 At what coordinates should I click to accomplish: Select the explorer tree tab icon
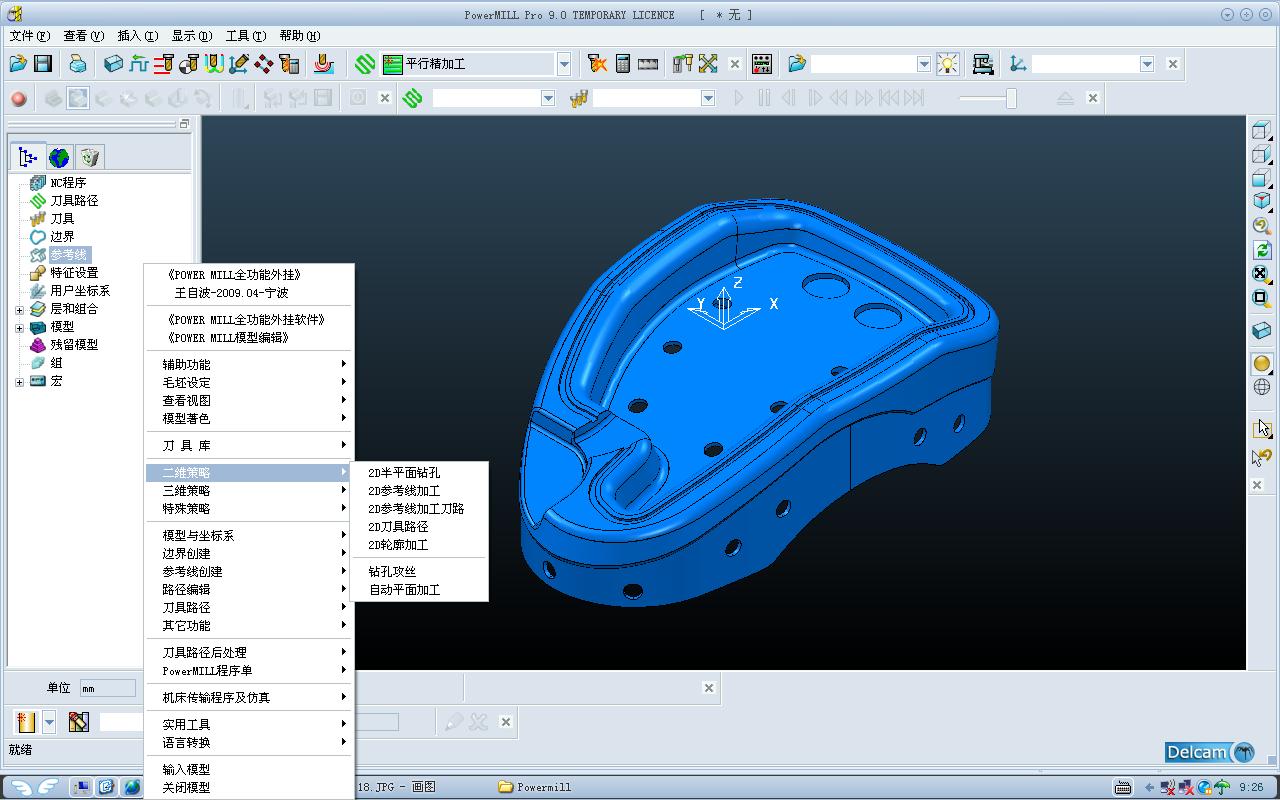(x=28, y=157)
